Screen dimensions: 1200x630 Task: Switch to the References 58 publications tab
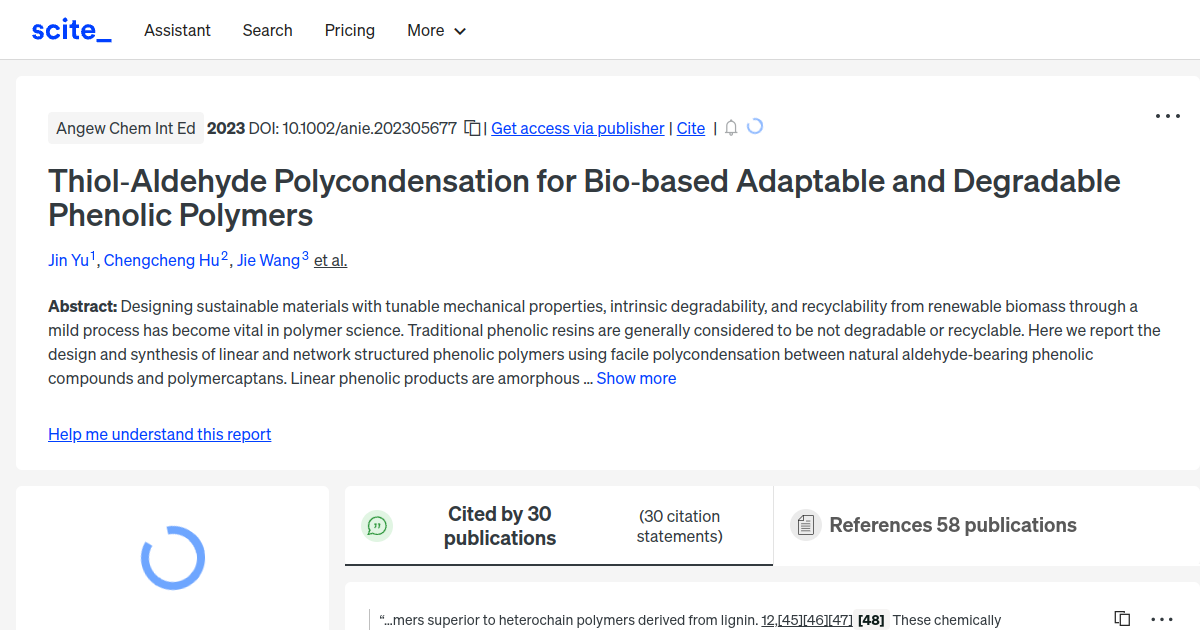click(952, 525)
